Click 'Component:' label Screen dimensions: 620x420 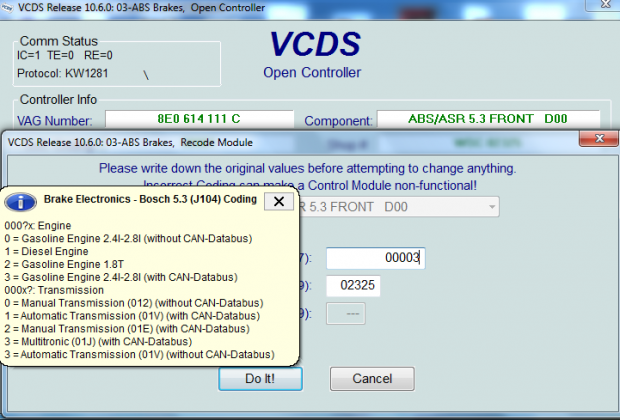pos(338,121)
